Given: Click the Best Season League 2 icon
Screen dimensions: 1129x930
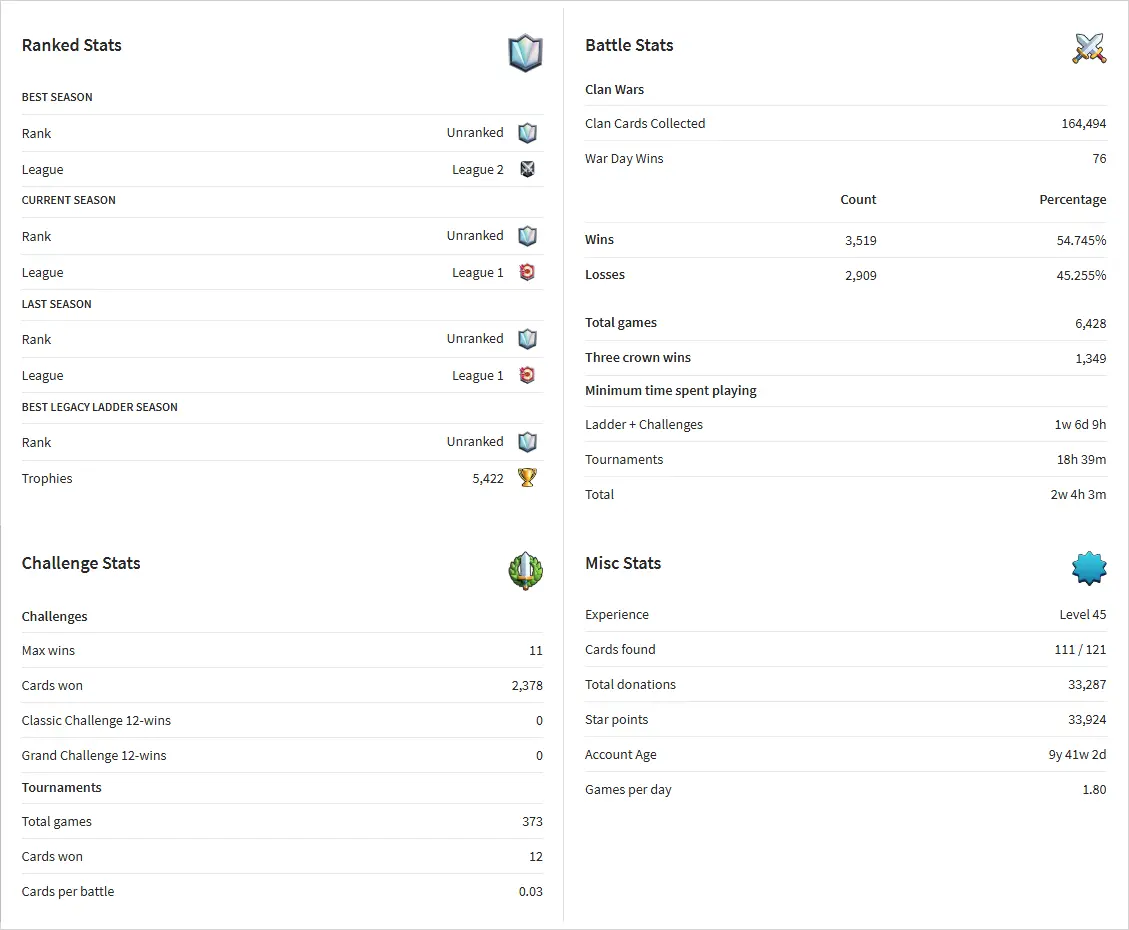Looking at the screenshot, I should [528, 169].
